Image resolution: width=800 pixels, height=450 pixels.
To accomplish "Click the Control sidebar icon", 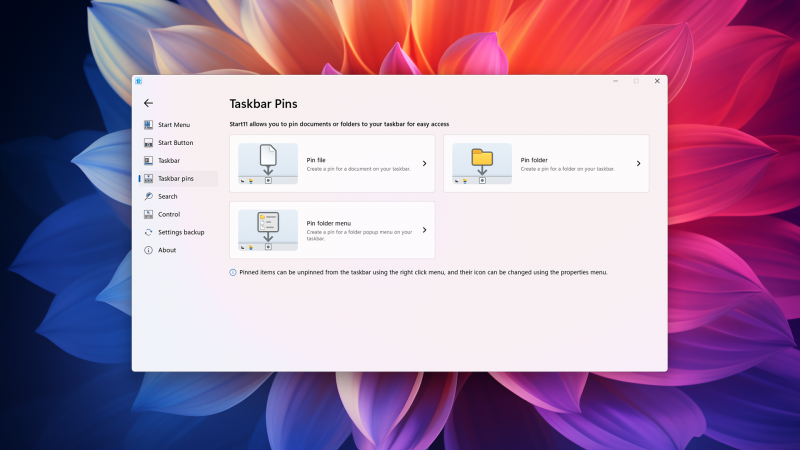I will tap(148, 214).
